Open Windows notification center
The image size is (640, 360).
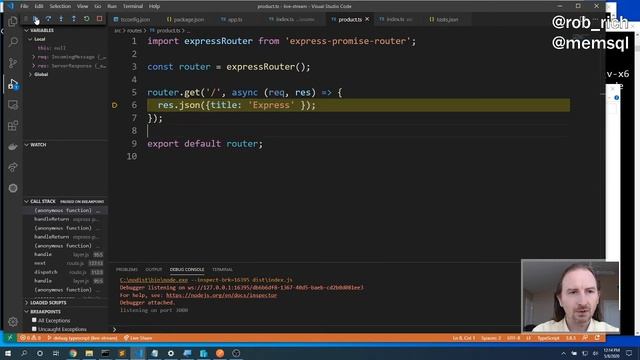(x=629, y=353)
